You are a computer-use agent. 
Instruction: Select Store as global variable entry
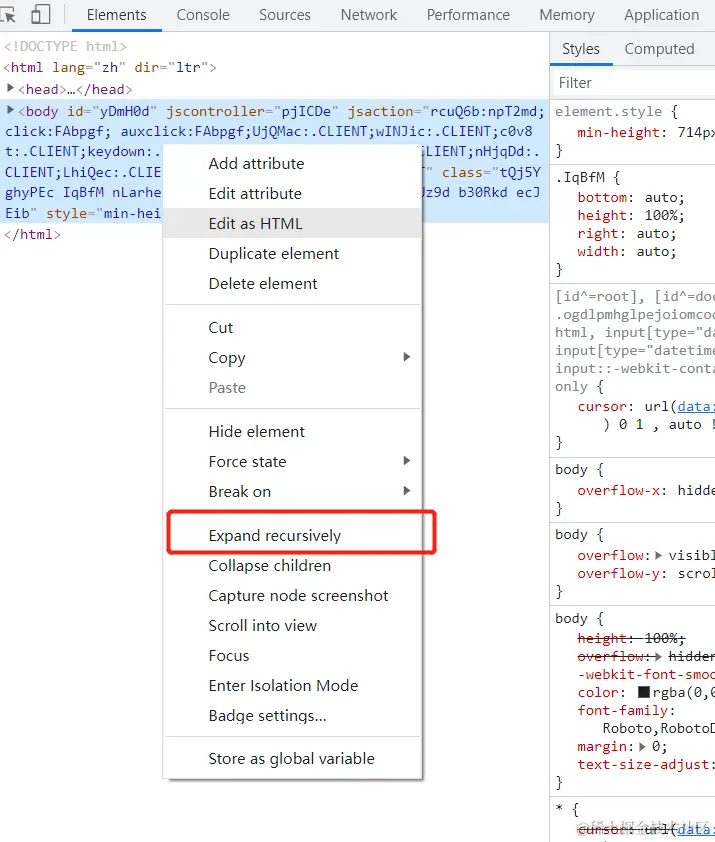[293, 759]
